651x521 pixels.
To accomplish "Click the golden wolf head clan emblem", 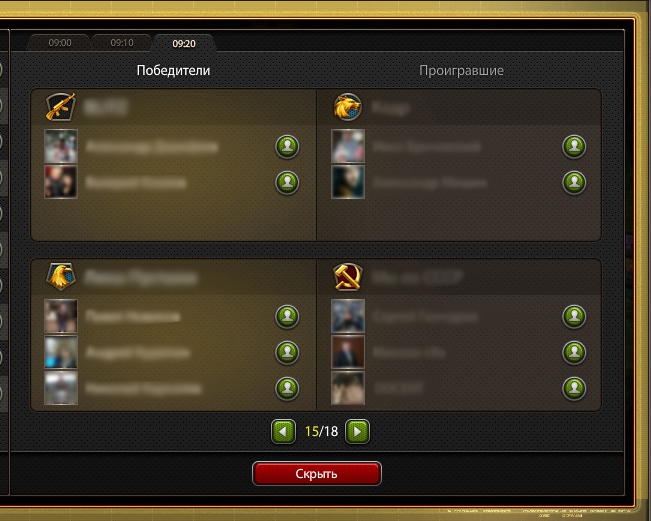I will (348, 107).
